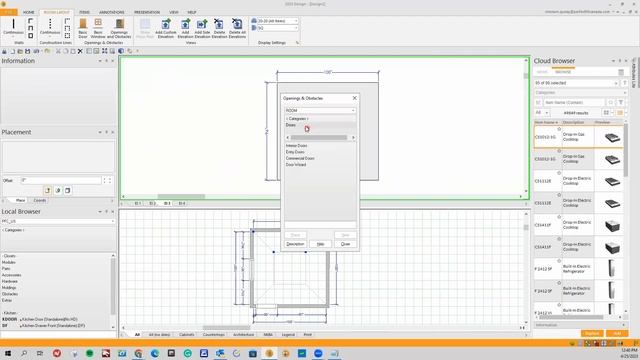Screen dimensions: 640x360
Task: Open the Categories dropdown in Cloud Browser
Action: (x=580, y=93)
